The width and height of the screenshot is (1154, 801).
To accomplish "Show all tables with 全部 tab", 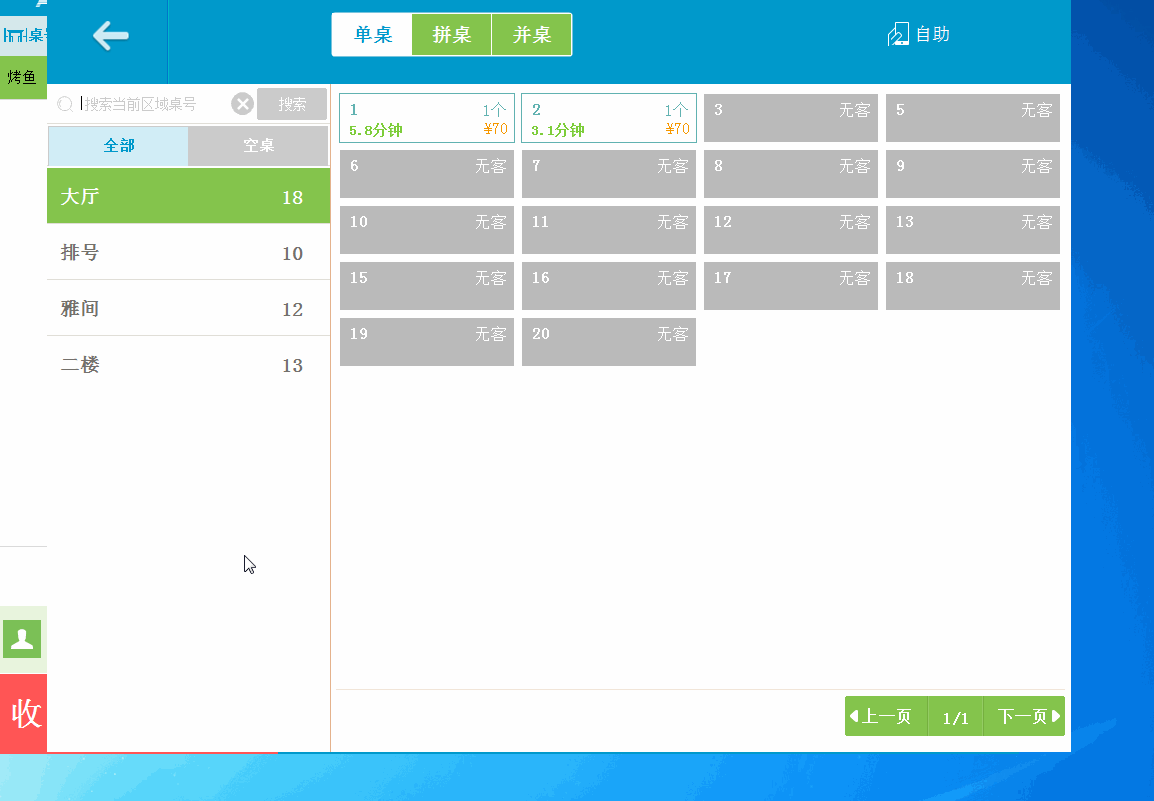I will (118, 146).
